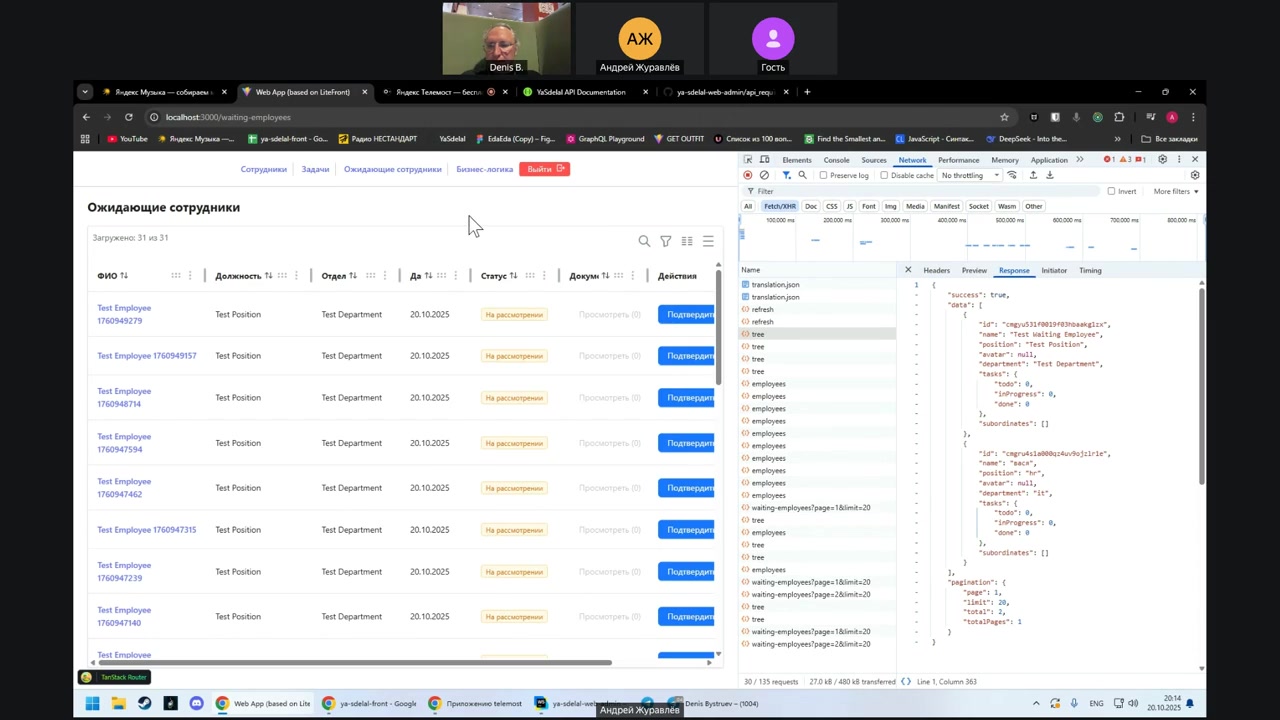Open the No throttling dropdown
The image size is (1280, 720).
coord(970,175)
